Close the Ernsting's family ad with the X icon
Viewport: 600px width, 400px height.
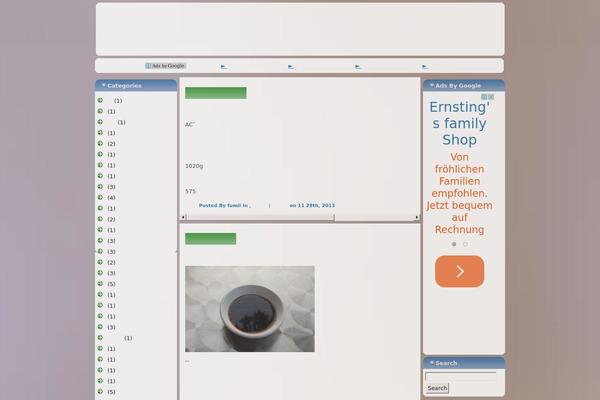[x=491, y=97]
